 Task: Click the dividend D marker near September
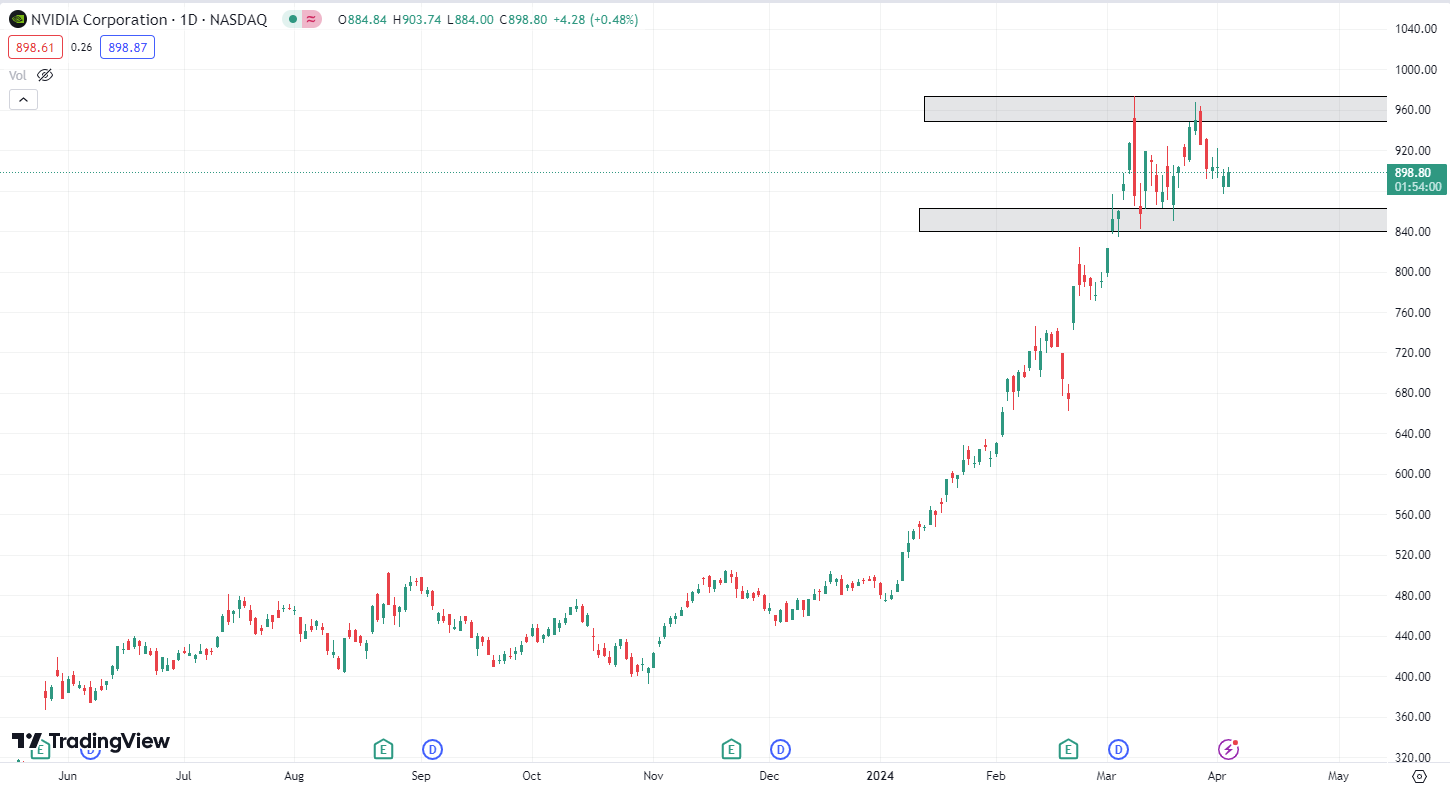tap(432, 749)
